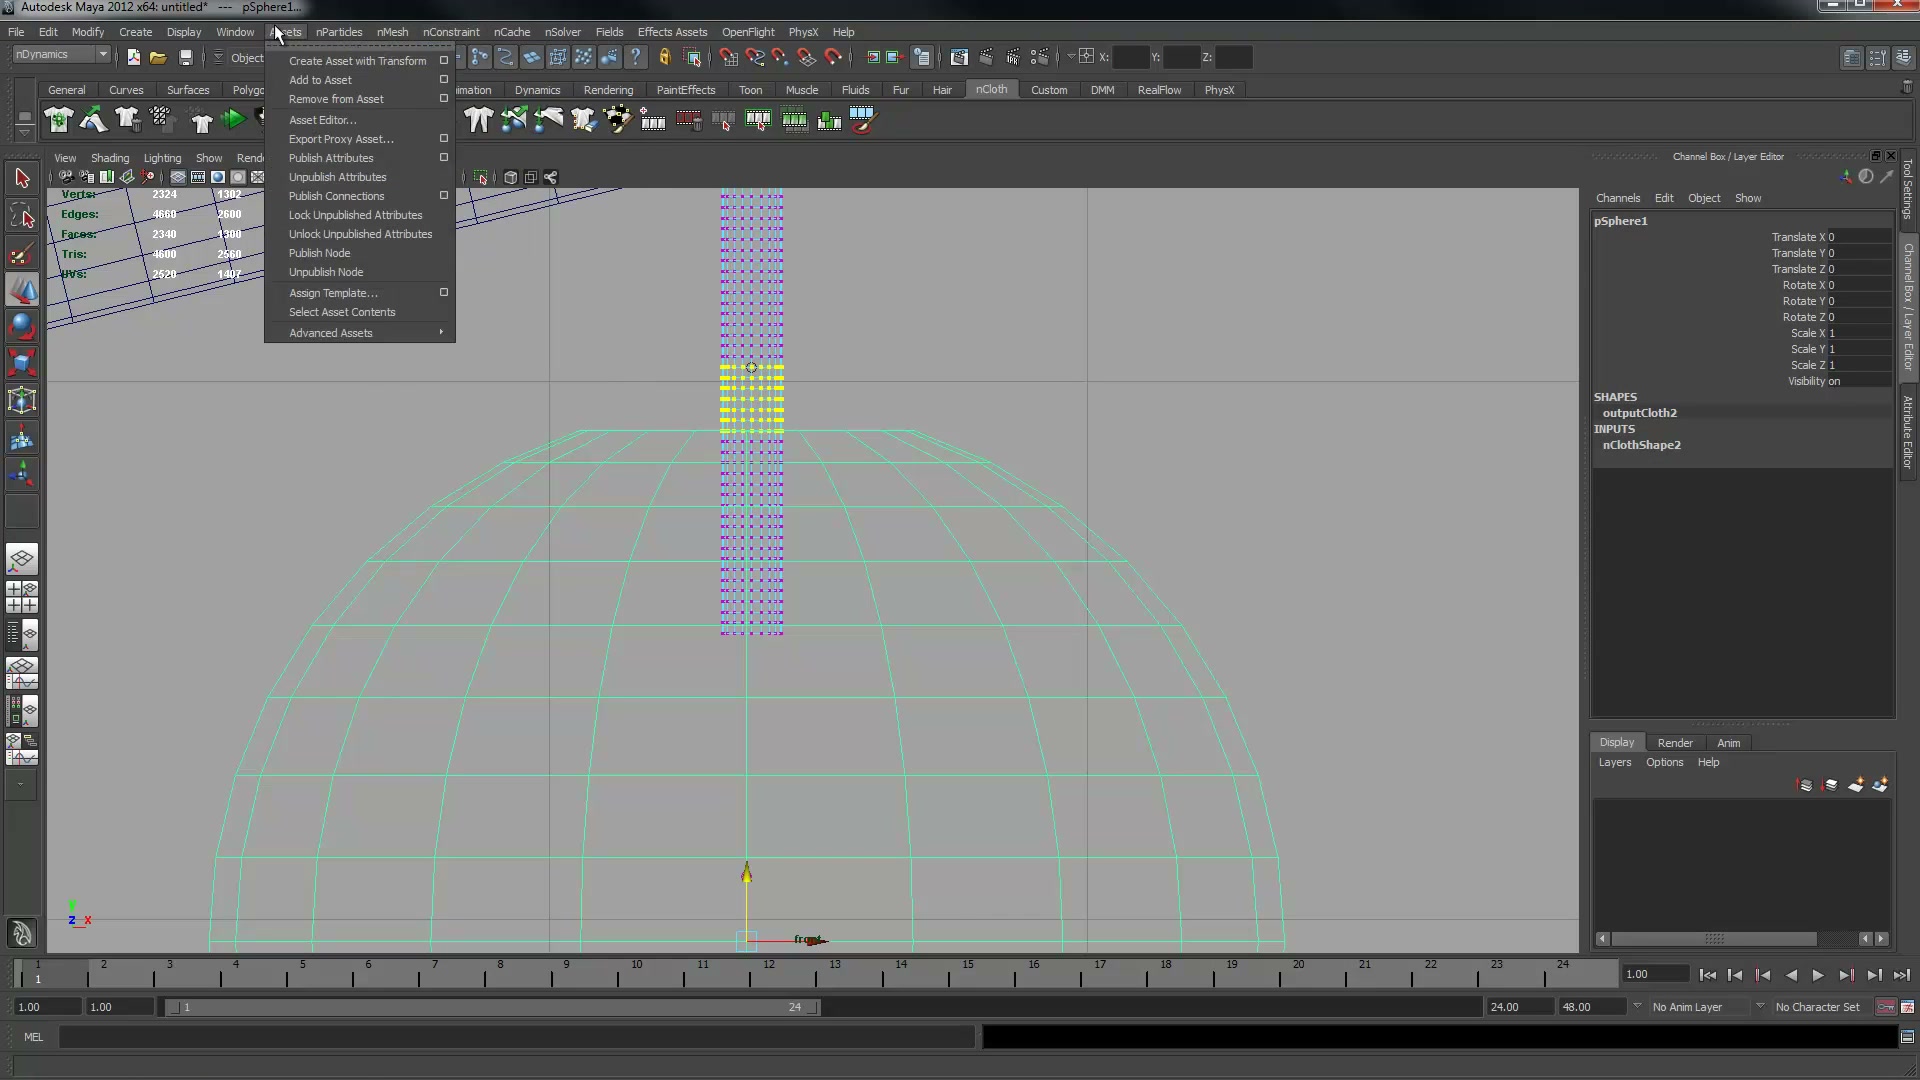This screenshot has height=1080, width=1920.
Task: Choose Select Asset Contents menu entry
Action: pos(342,312)
